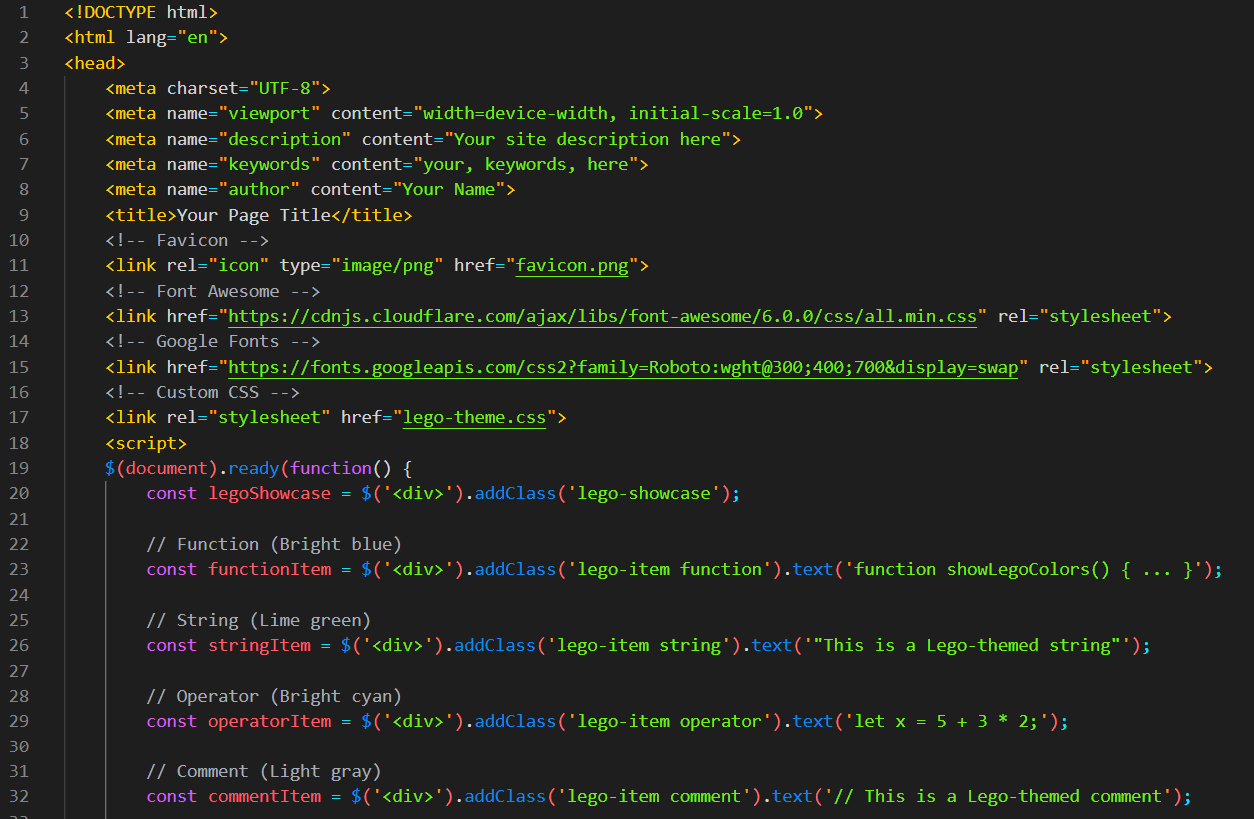Image resolution: width=1254 pixels, height=819 pixels.
Task: Select the functionItem variable on line 23
Action: click(x=270, y=569)
